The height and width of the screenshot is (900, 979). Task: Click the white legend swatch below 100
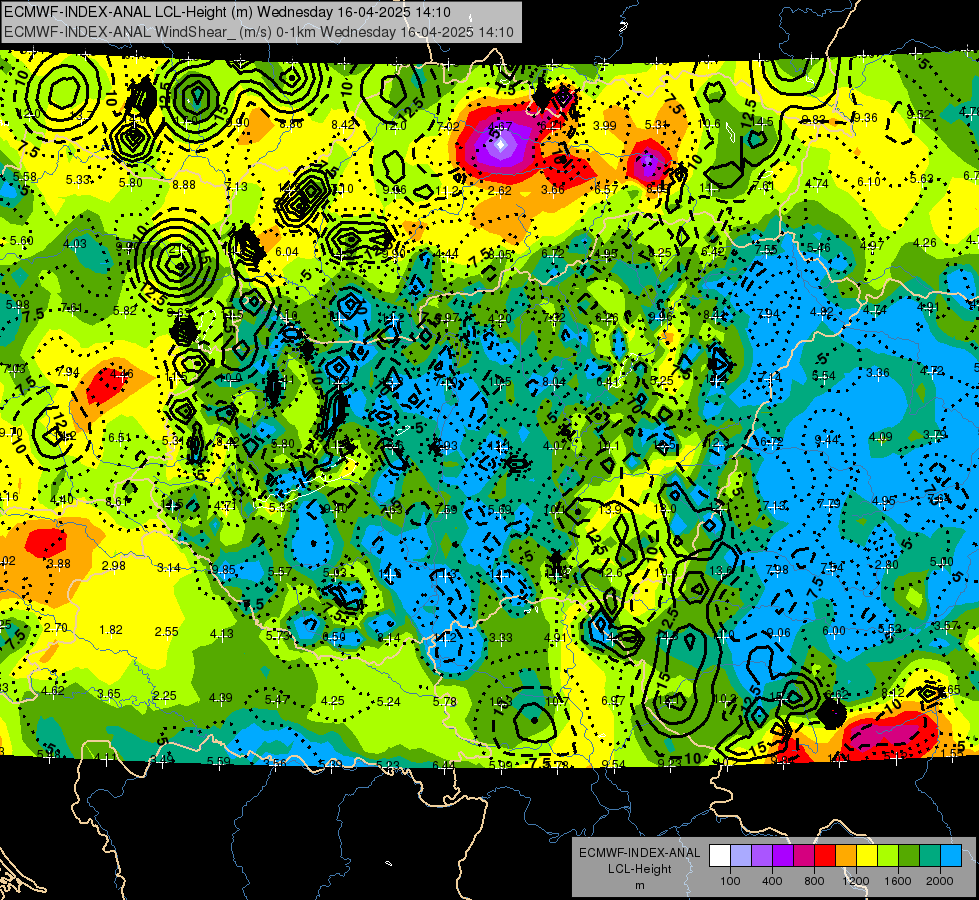tap(720, 856)
